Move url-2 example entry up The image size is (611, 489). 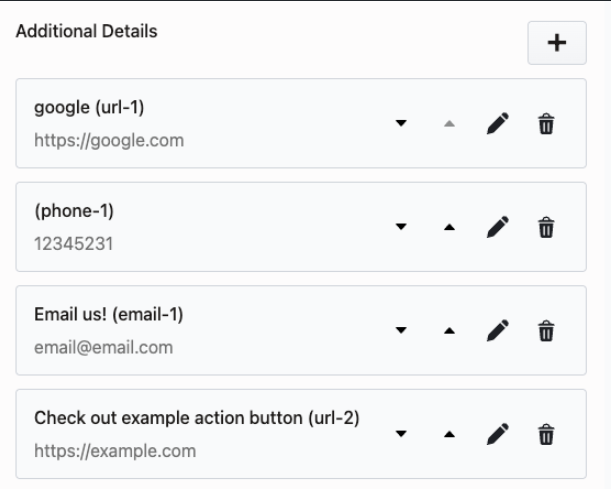449,434
